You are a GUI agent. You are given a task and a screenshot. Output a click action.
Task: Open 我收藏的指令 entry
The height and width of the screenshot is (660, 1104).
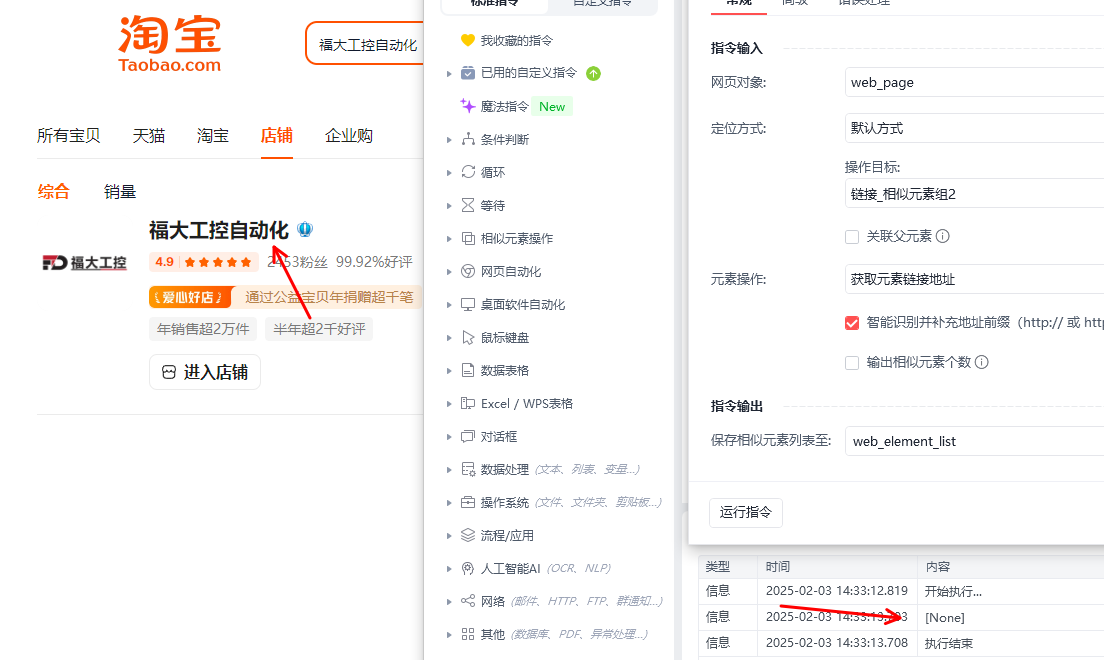507,40
